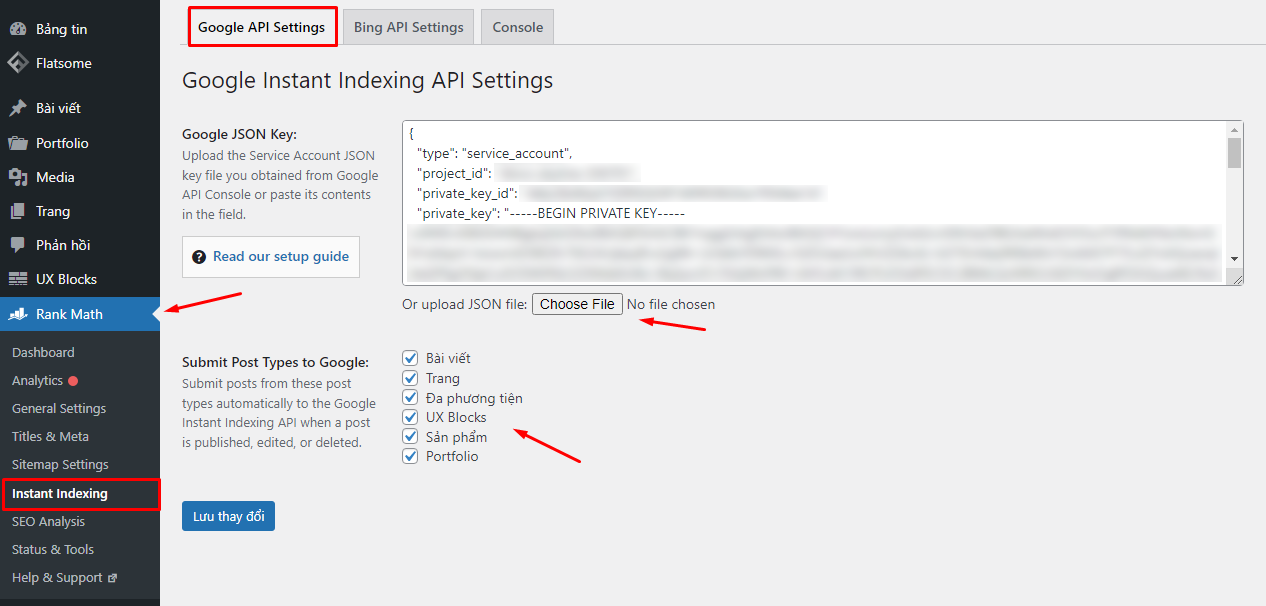
Task: Click the question mark help icon
Action: 199,257
